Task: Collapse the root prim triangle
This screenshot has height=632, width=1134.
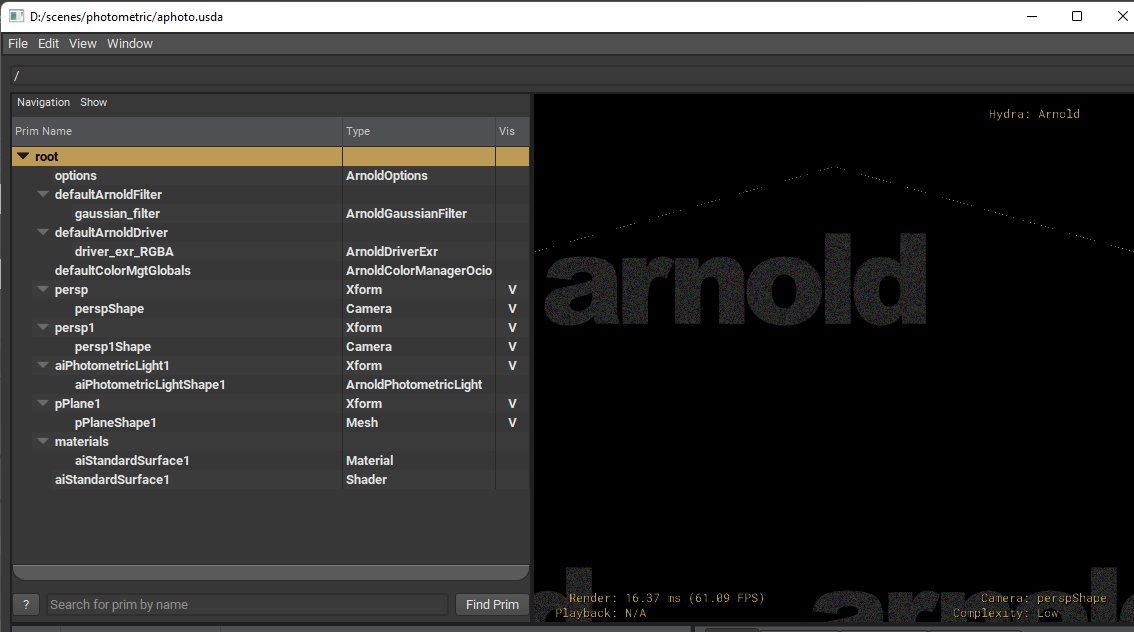Action: pyautogui.click(x=23, y=156)
